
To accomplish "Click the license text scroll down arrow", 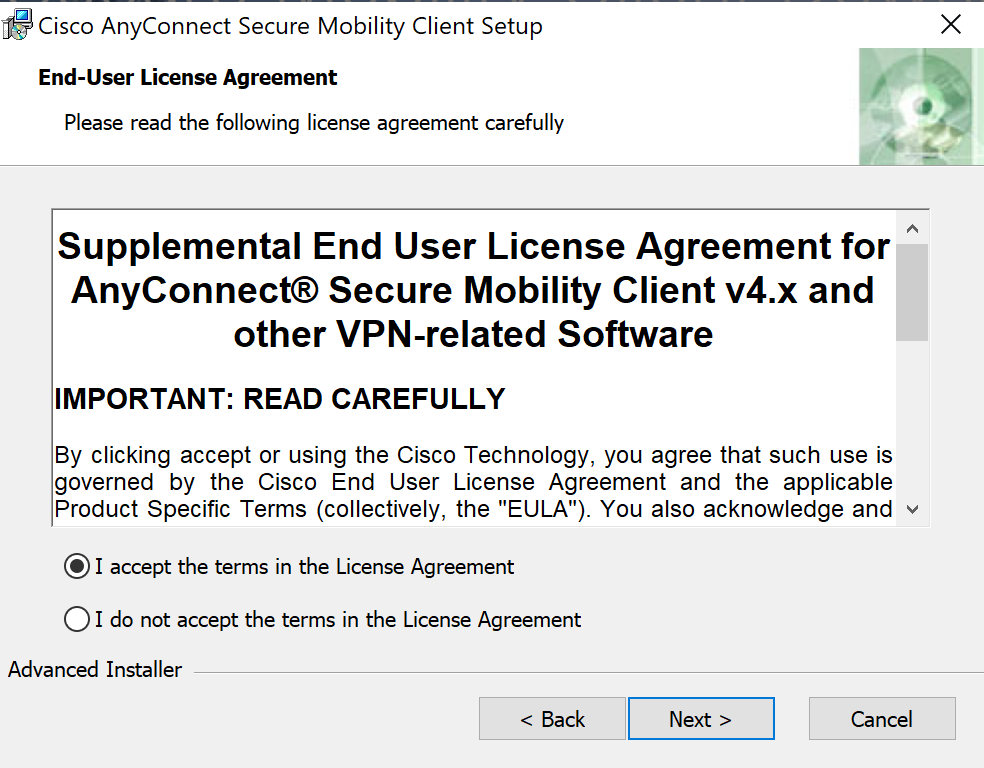I will [912, 509].
